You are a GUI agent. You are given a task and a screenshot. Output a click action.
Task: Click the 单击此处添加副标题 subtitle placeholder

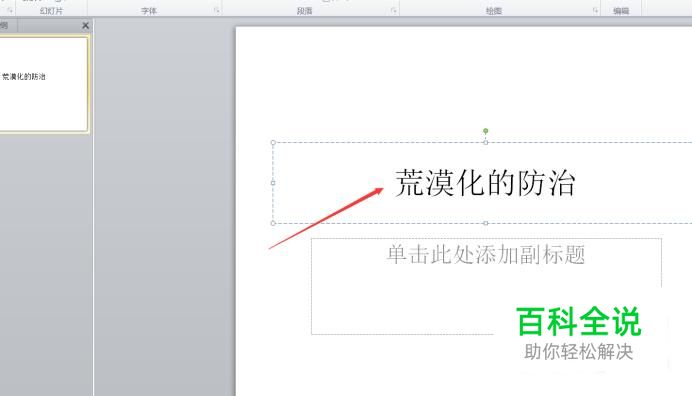pyautogui.click(x=486, y=286)
